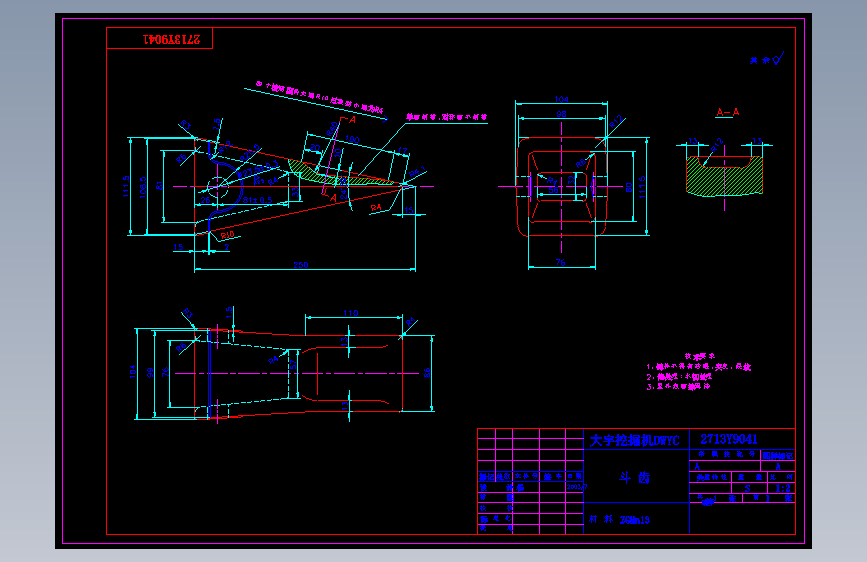Select the 33 dimension in side view
This screenshot has height=562, width=867.
click(295, 192)
